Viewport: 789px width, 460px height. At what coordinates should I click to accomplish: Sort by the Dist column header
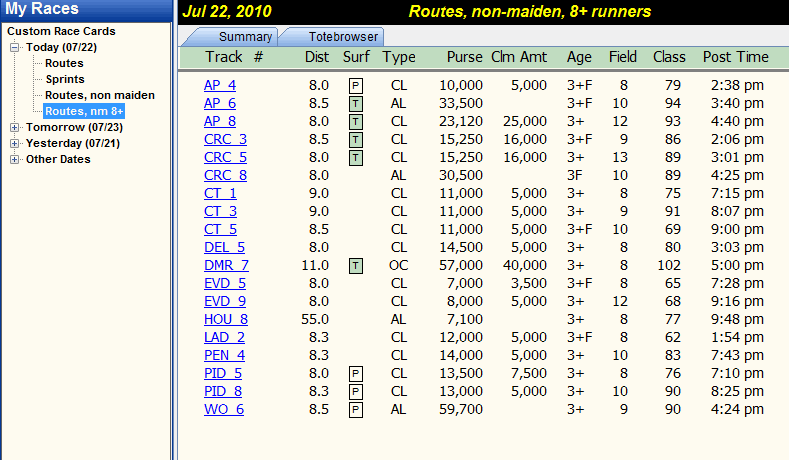coord(317,57)
